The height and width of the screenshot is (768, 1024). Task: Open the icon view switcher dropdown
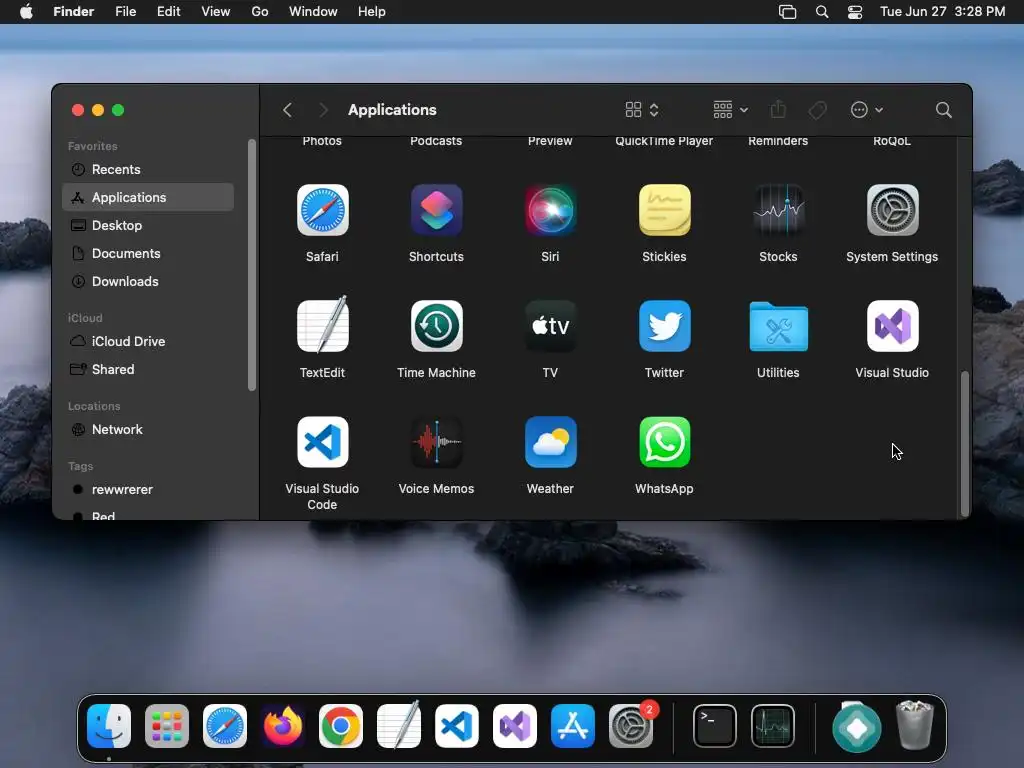pos(642,110)
